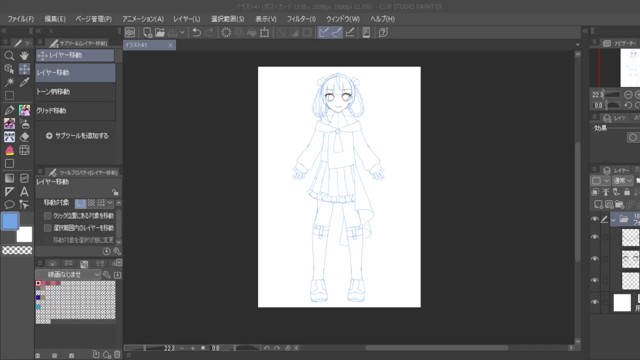This screenshot has width=640, height=360.
Task: Collapse the right palette dock arrows
Action: 585,31
